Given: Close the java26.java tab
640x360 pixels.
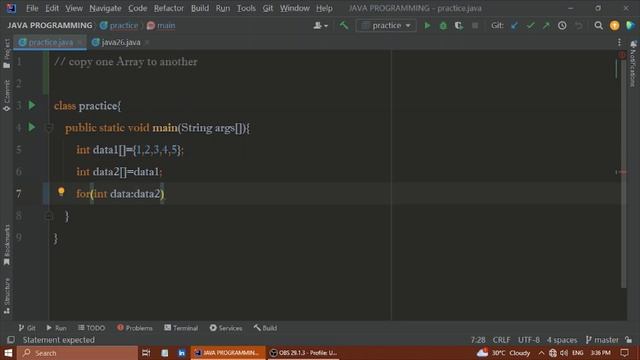Looking at the screenshot, I should click(x=147, y=42).
